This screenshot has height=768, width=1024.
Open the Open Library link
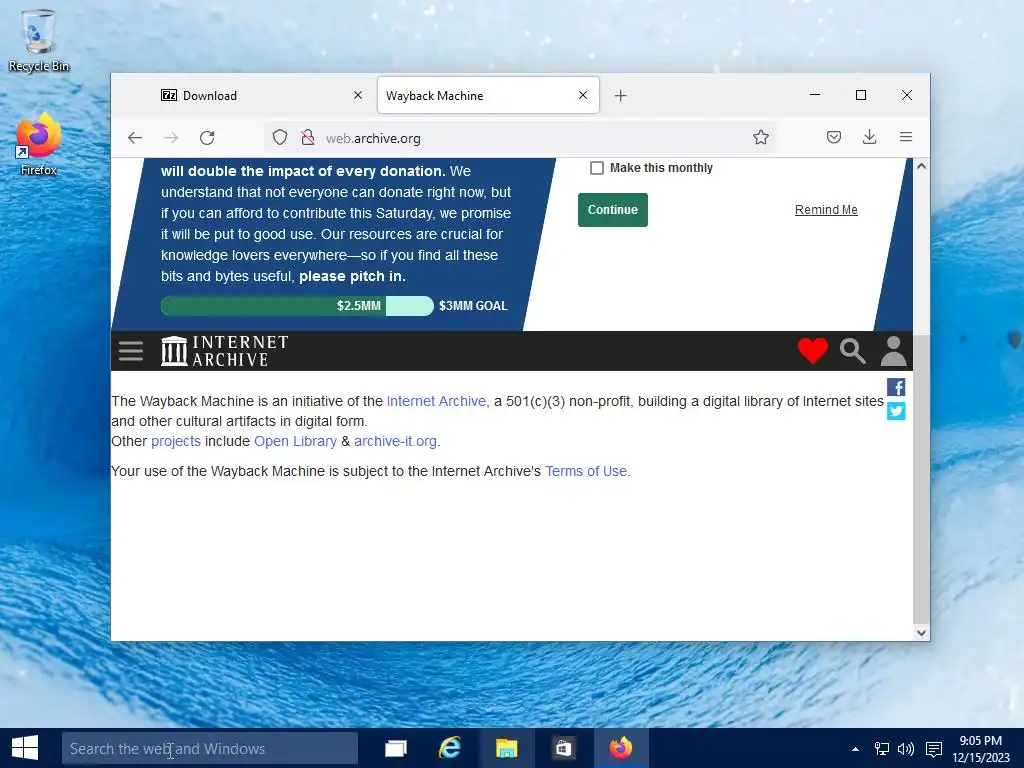[295, 441]
